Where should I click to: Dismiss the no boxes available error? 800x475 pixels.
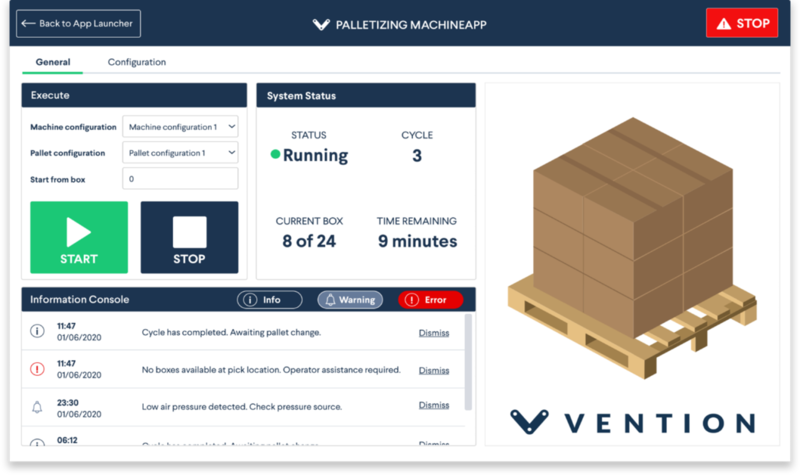pos(434,370)
